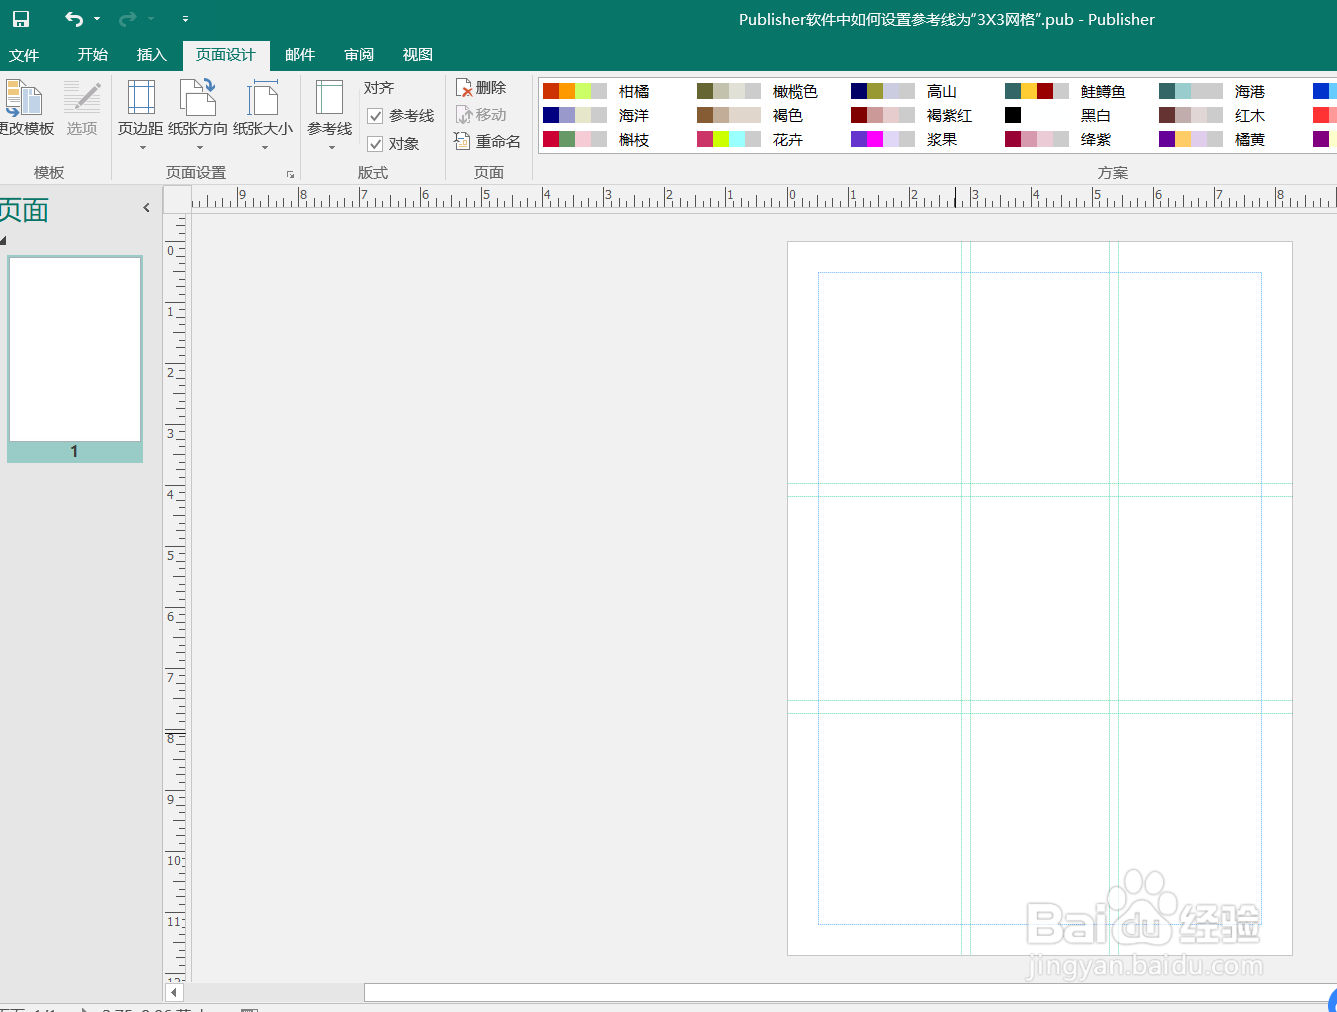Open the Customize Quick Access Toolbar dropdown

185,19
